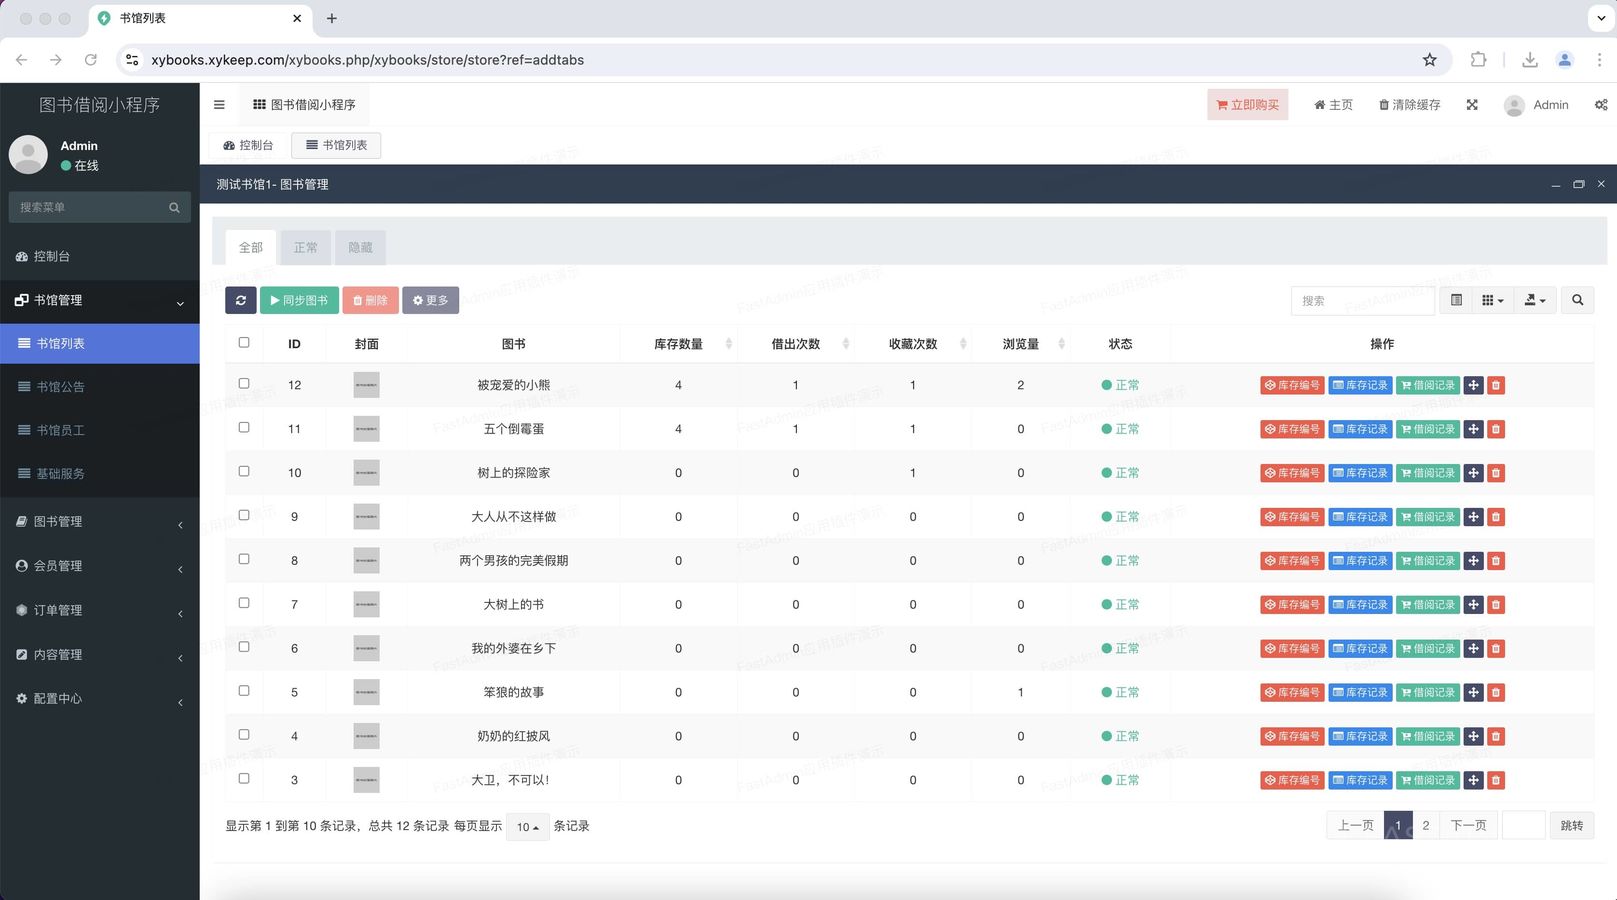Click the hamburger menu icon to collapse sidebar
Image resolution: width=1617 pixels, height=900 pixels.
click(x=219, y=105)
